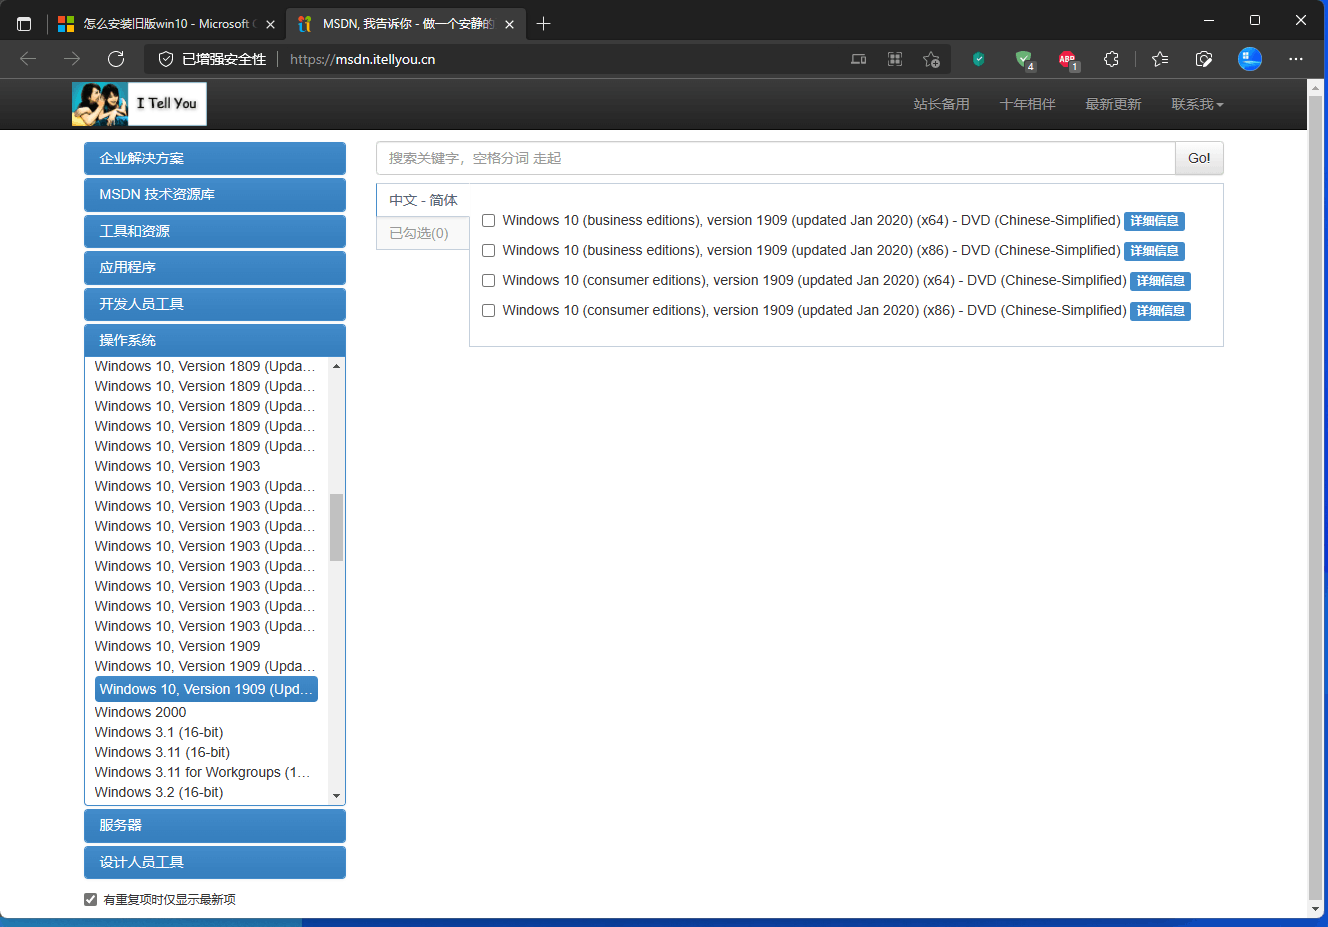
Task: Open a new browser tab
Action: tap(543, 24)
